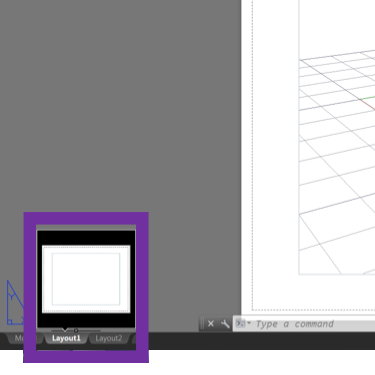Screen dimensions: 375x375
Task: Switch to the Model tab
Action: click(19, 338)
